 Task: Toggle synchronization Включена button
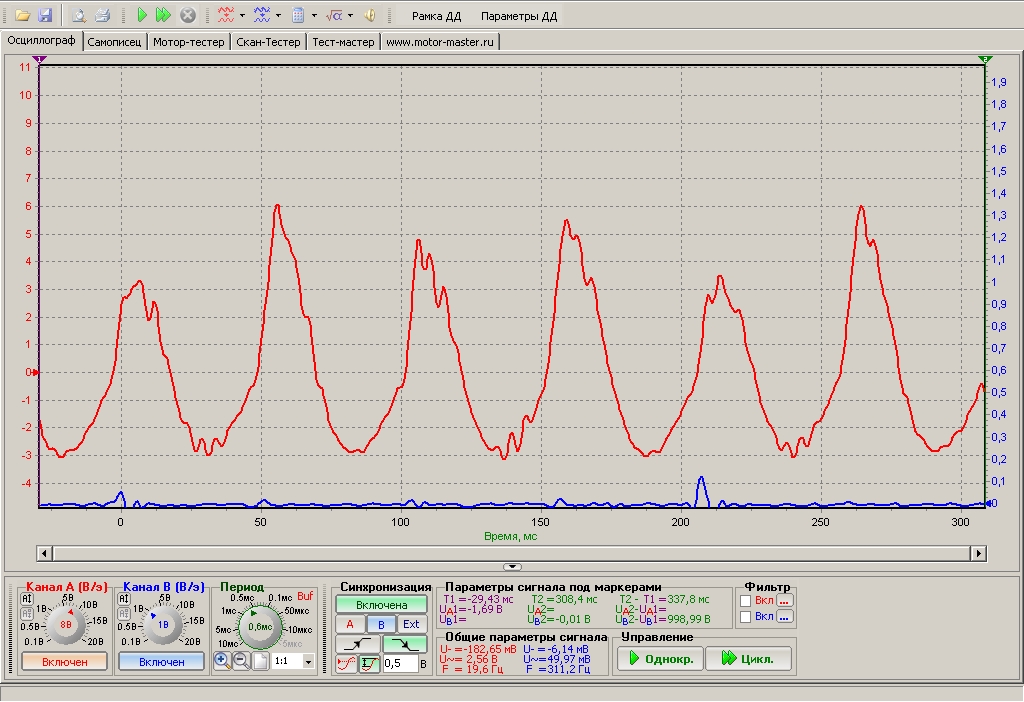(381, 605)
